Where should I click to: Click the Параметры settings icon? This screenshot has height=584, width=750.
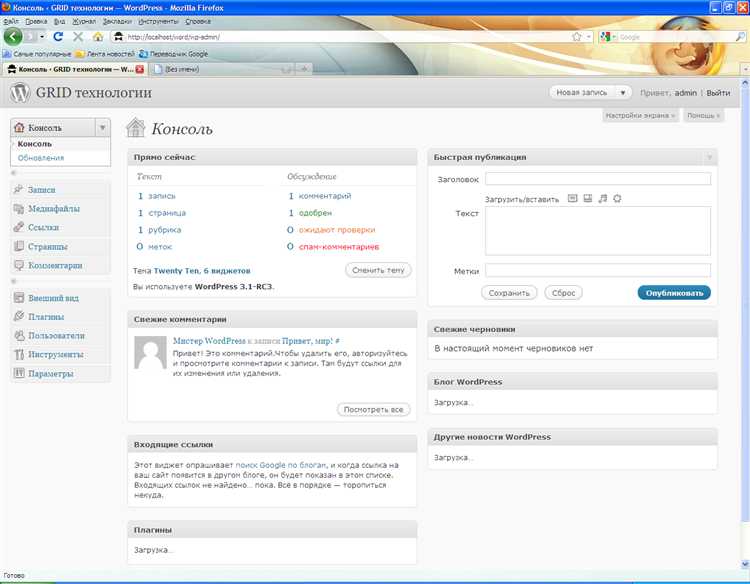click(19, 373)
